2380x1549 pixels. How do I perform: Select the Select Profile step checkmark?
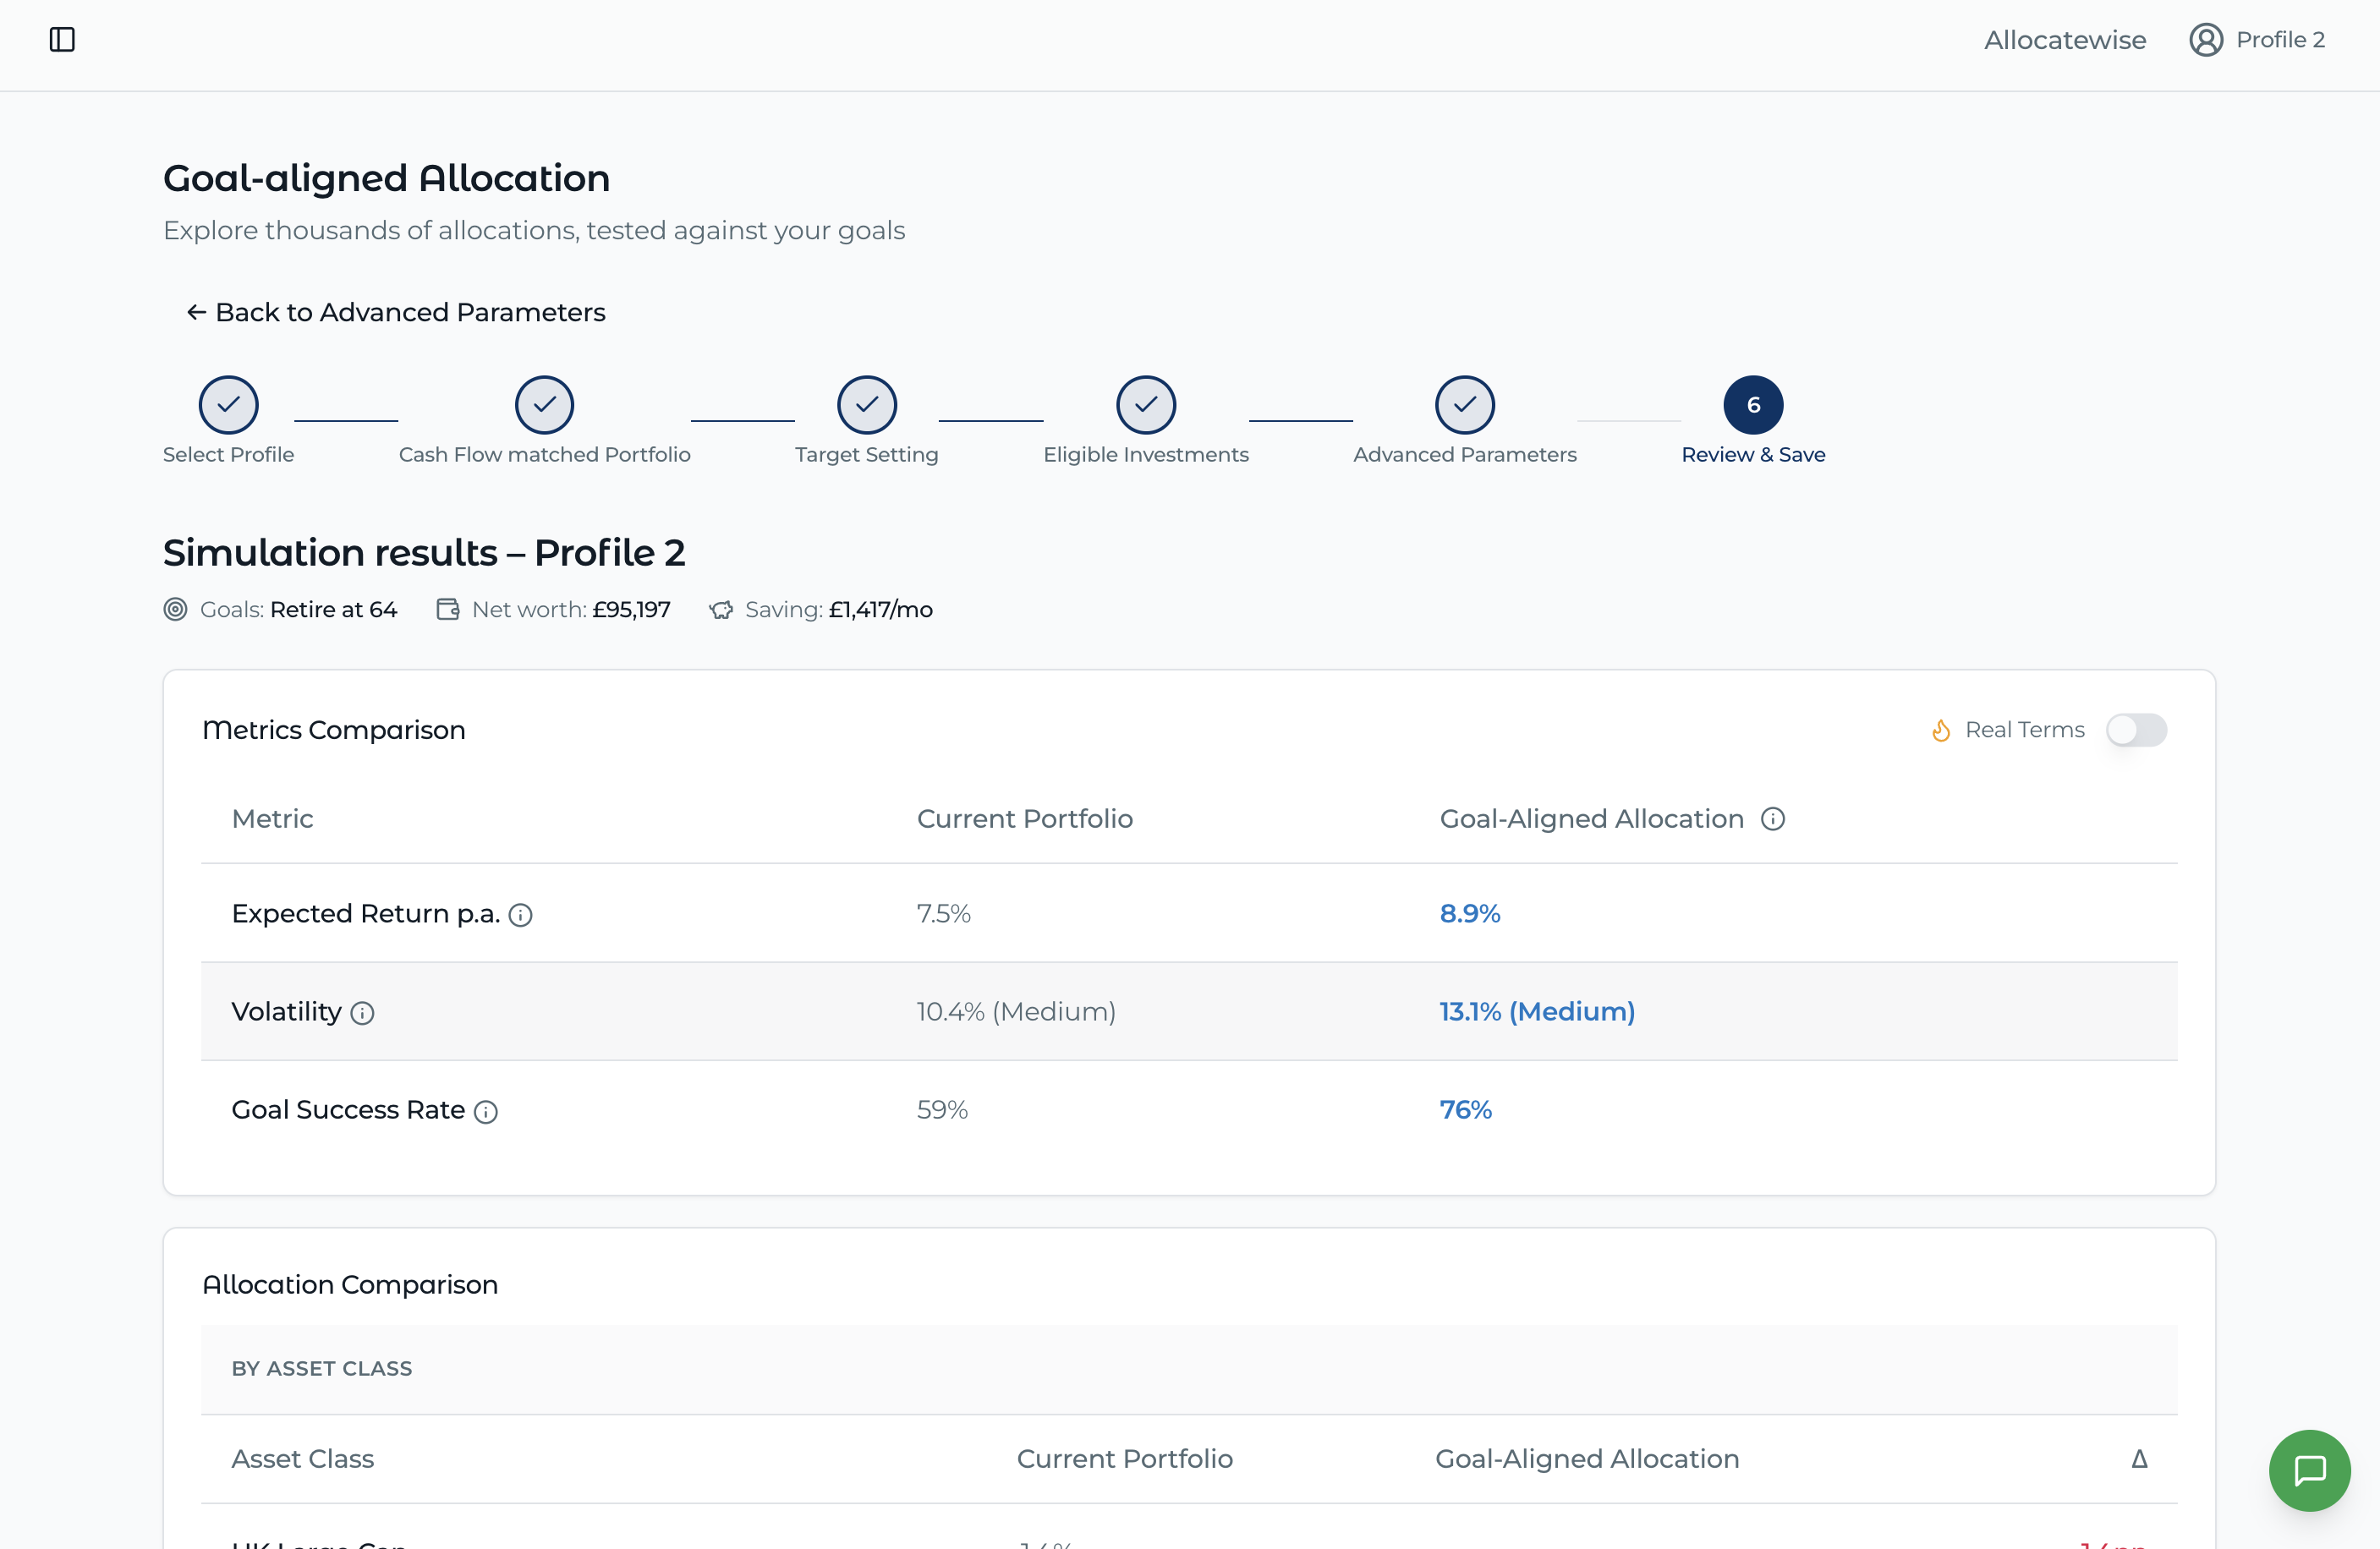pyautogui.click(x=229, y=405)
